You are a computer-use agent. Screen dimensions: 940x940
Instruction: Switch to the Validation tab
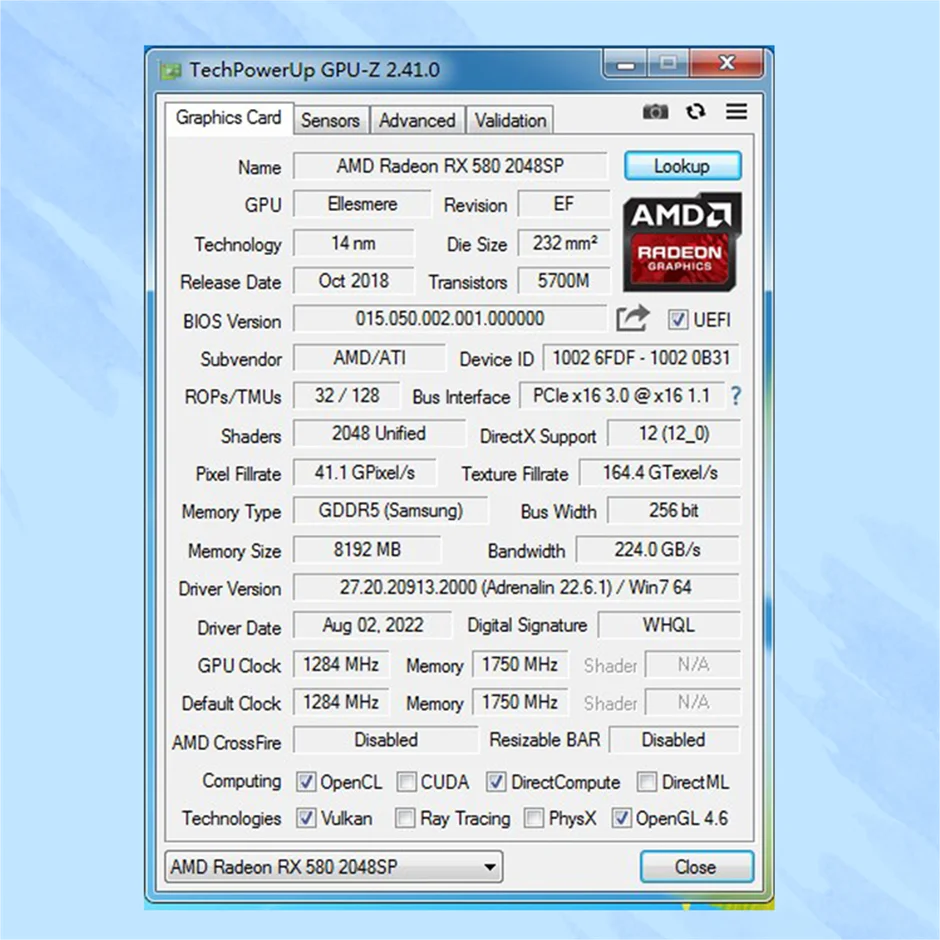(510, 120)
